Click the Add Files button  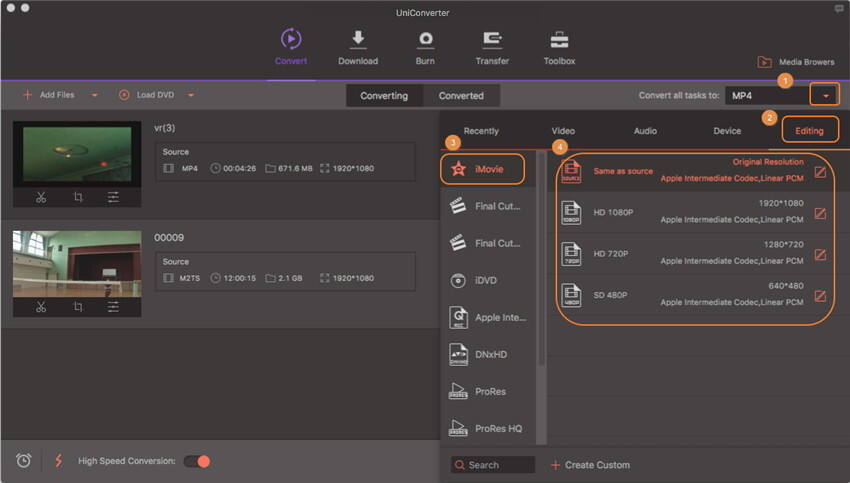tap(49, 95)
